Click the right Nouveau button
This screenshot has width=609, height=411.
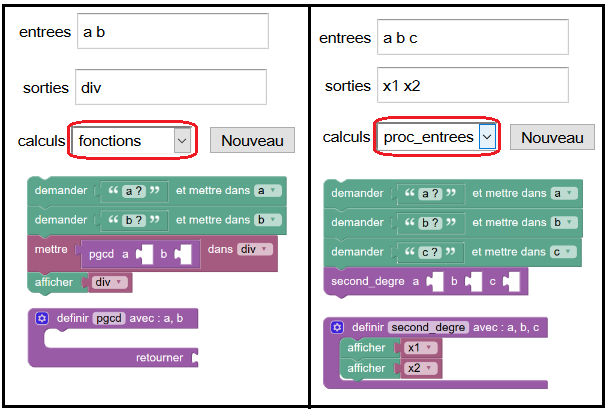point(552,137)
